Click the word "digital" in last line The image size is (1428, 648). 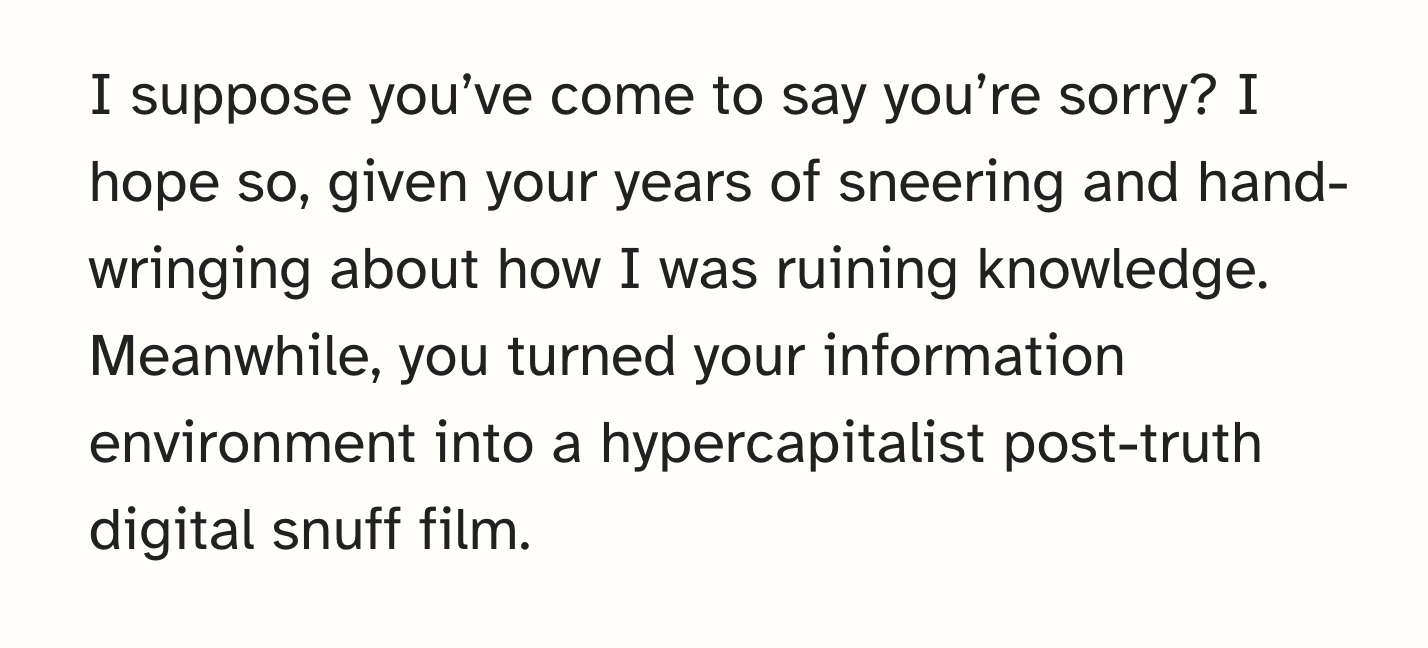tap(171, 532)
